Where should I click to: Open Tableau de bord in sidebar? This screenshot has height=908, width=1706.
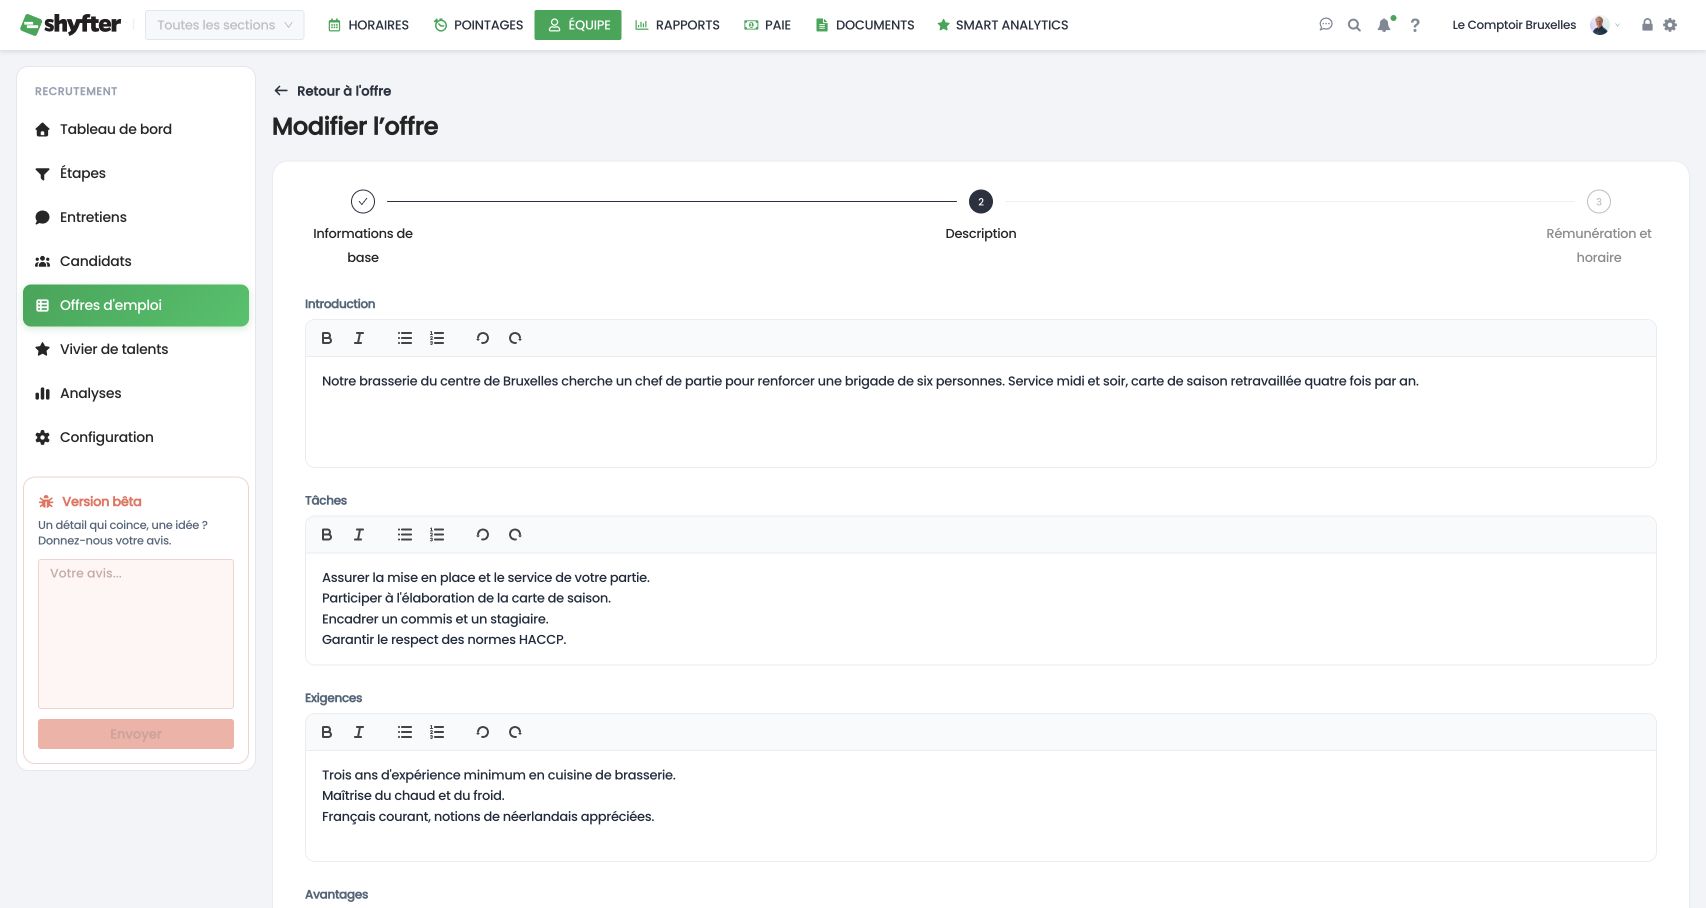[136, 129]
